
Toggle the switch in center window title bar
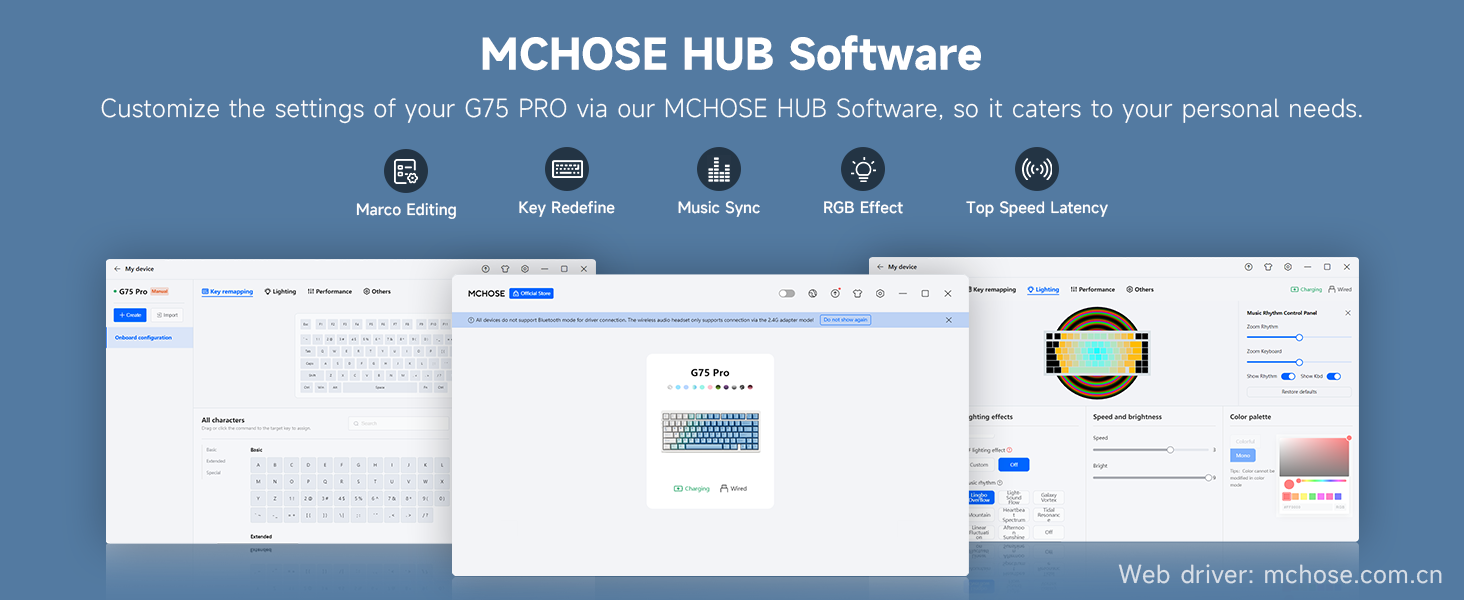(787, 293)
